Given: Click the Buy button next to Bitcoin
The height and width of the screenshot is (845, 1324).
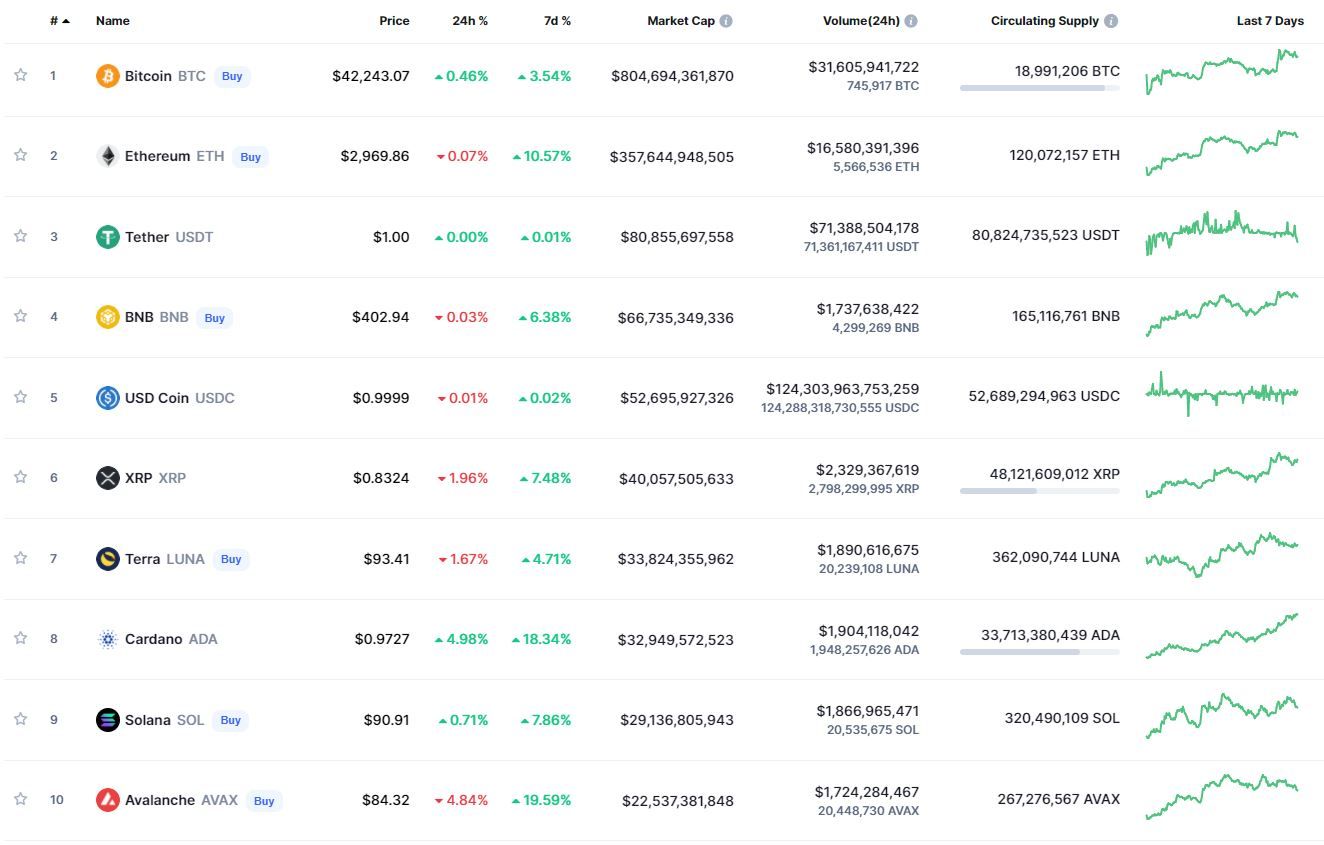Looking at the screenshot, I should [232, 76].
